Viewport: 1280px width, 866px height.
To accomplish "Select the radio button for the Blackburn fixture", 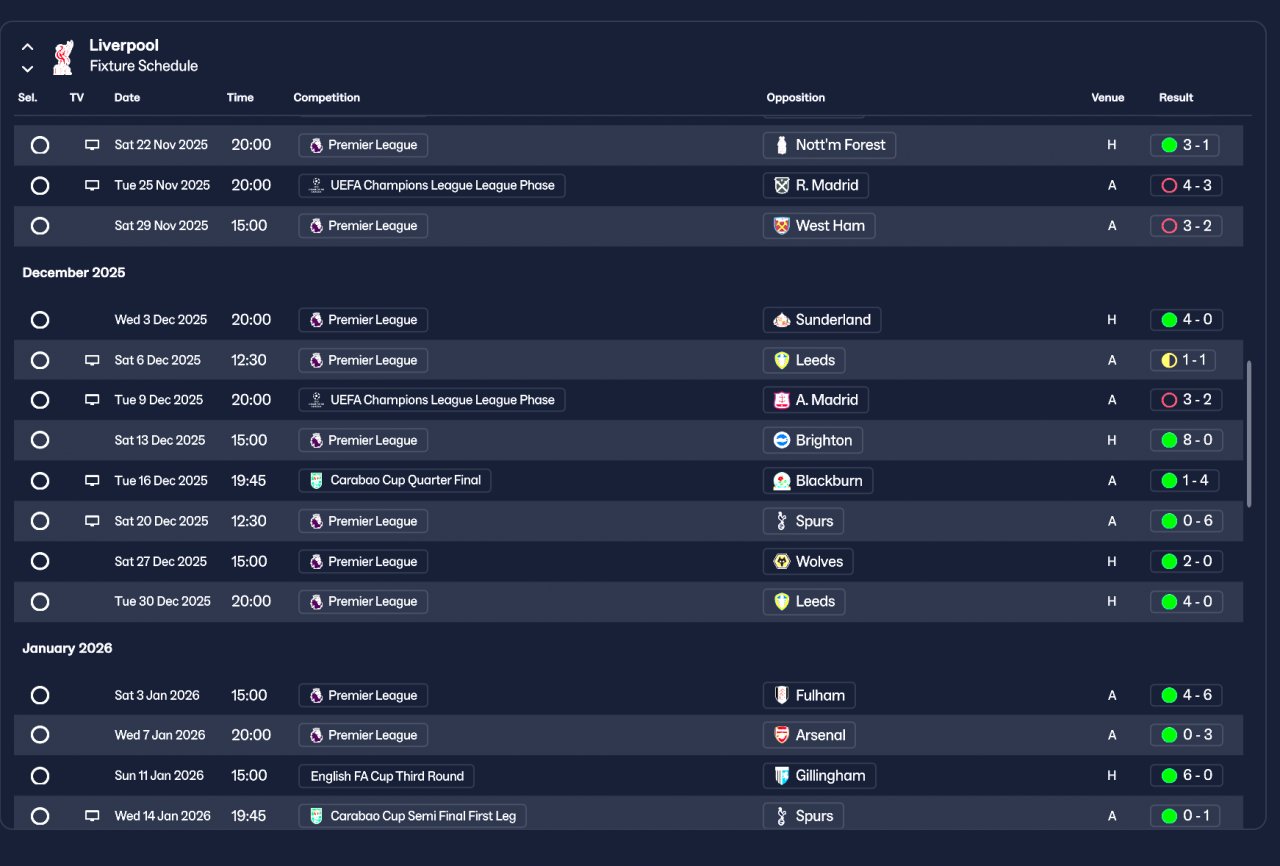I will point(40,481).
